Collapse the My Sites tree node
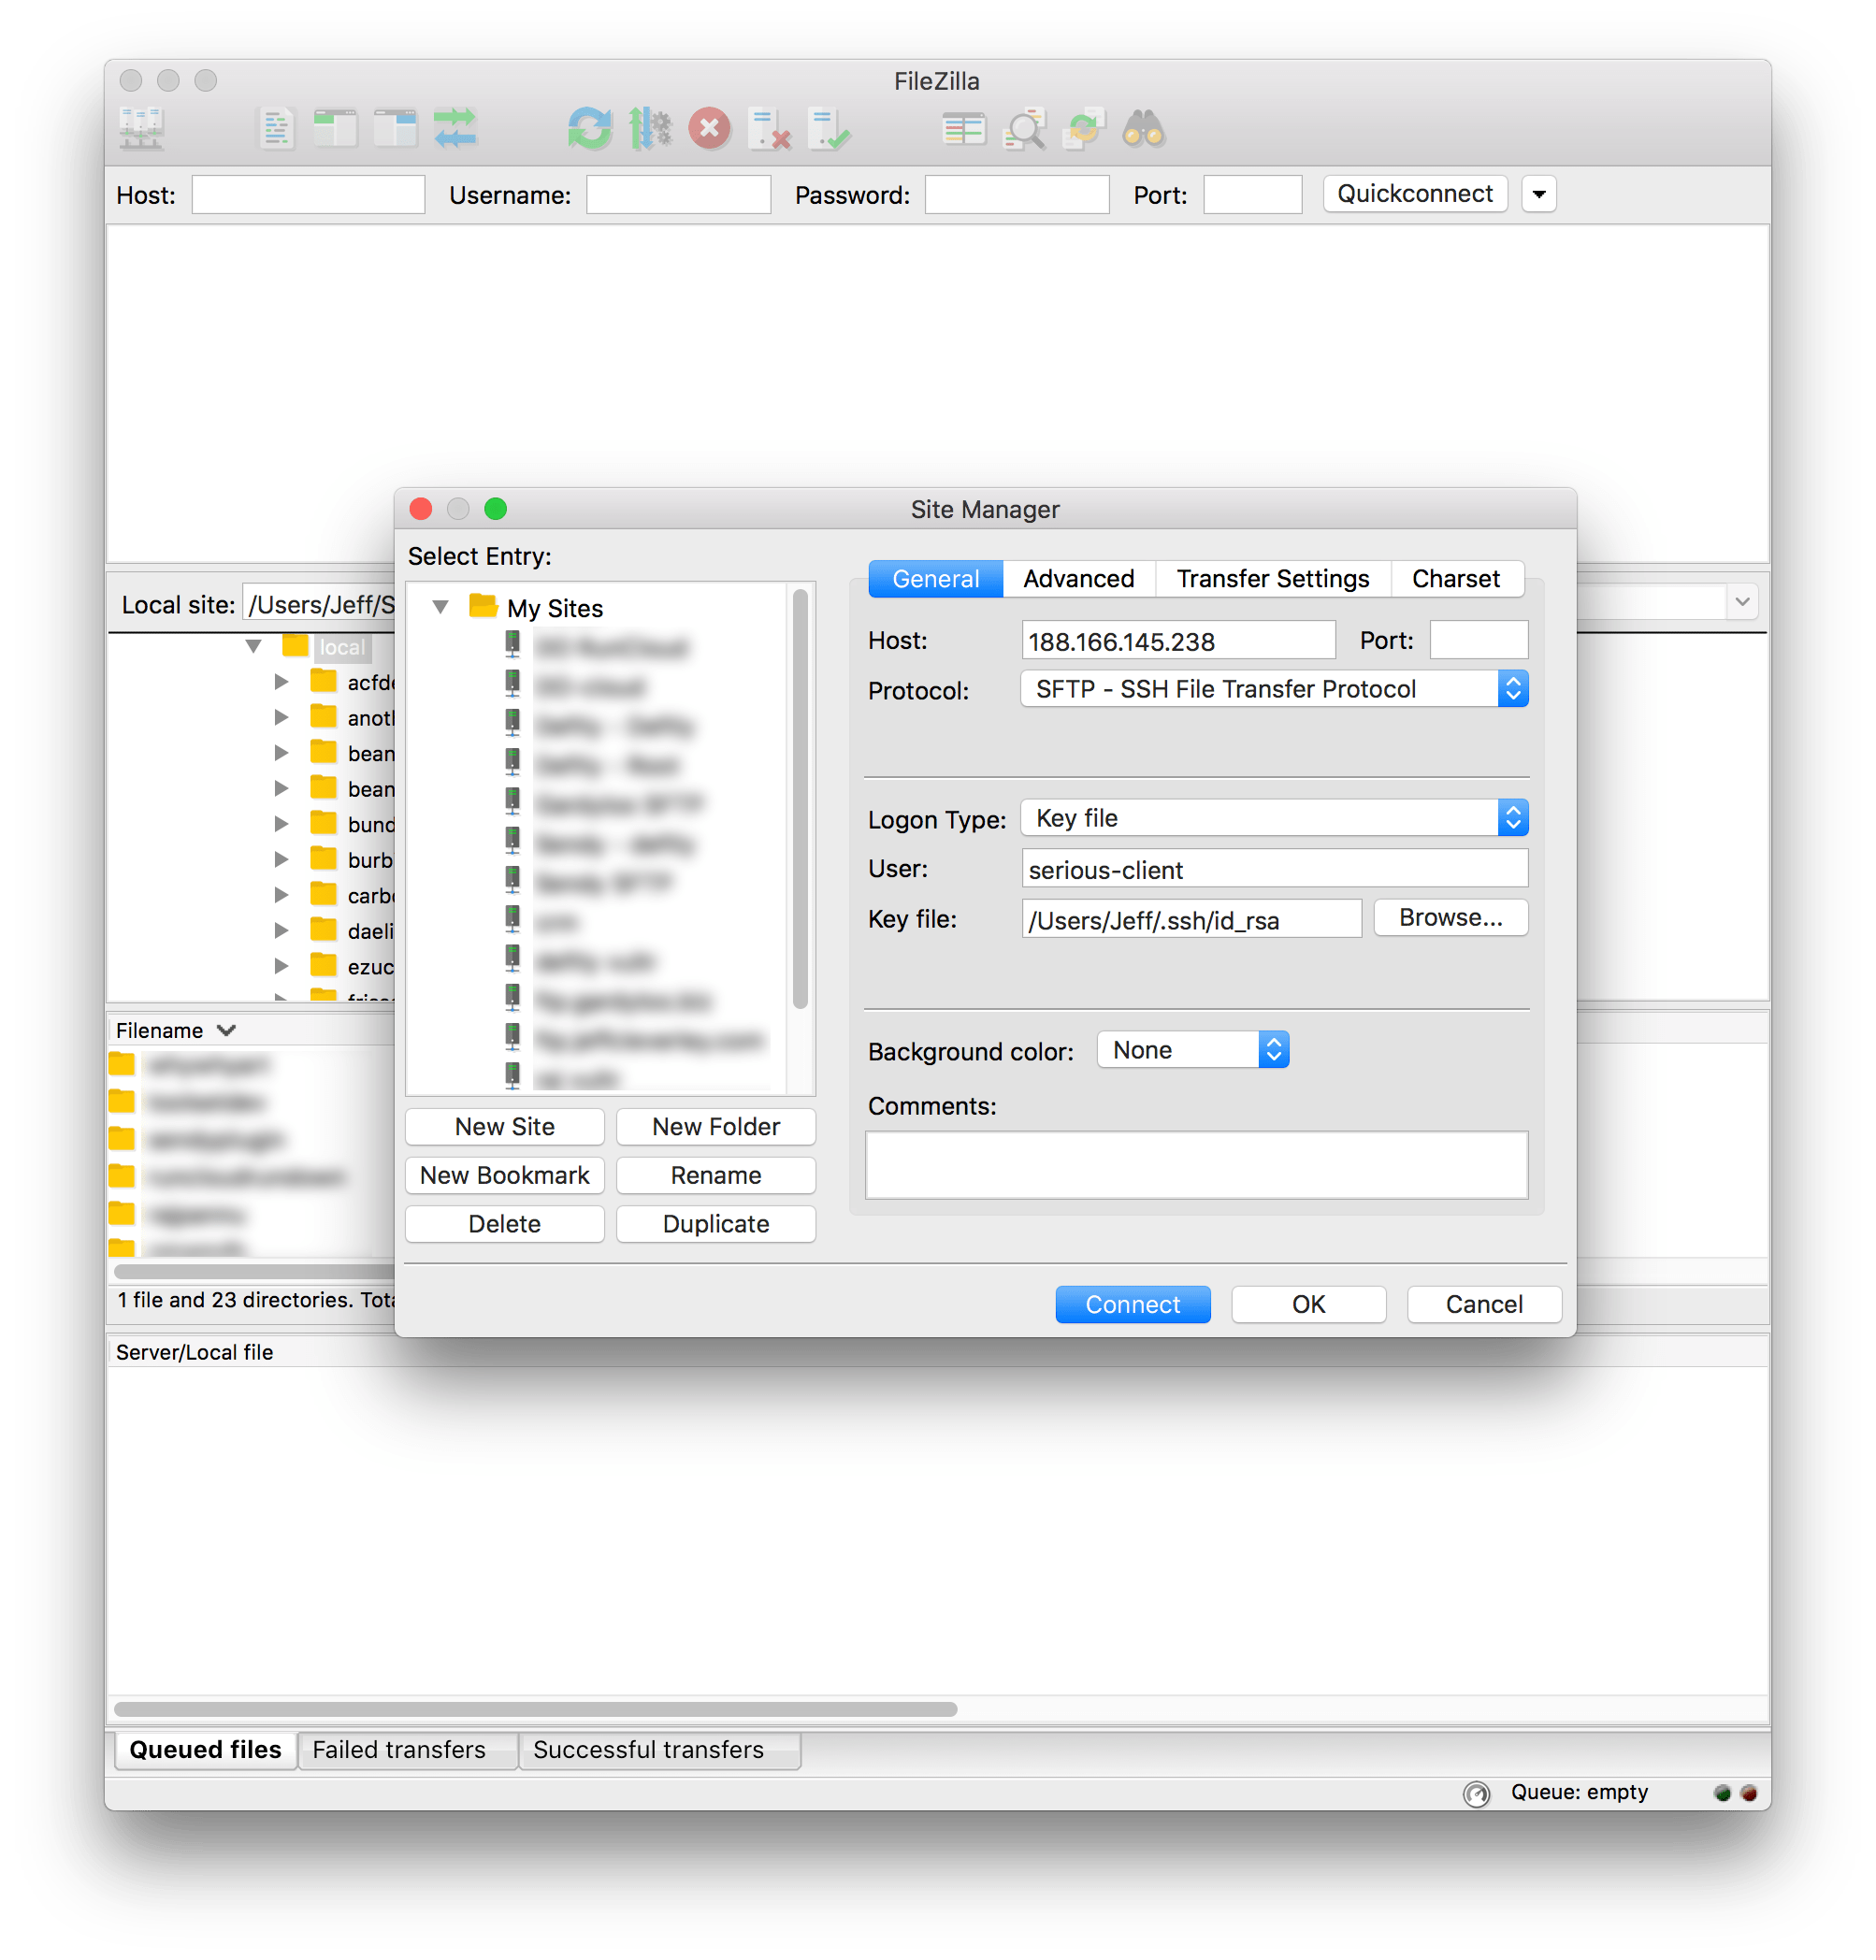 tap(440, 607)
